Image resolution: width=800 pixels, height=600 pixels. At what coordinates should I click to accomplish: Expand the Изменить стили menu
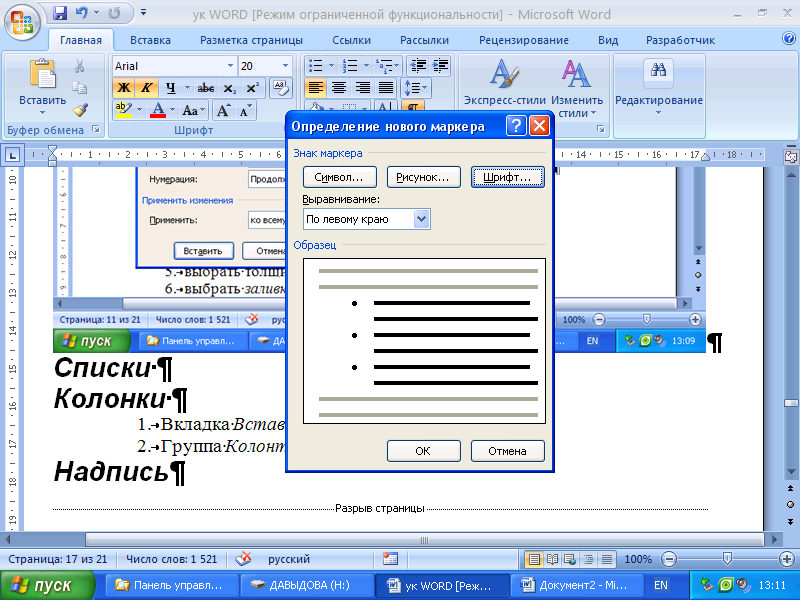tap(577, 87)
